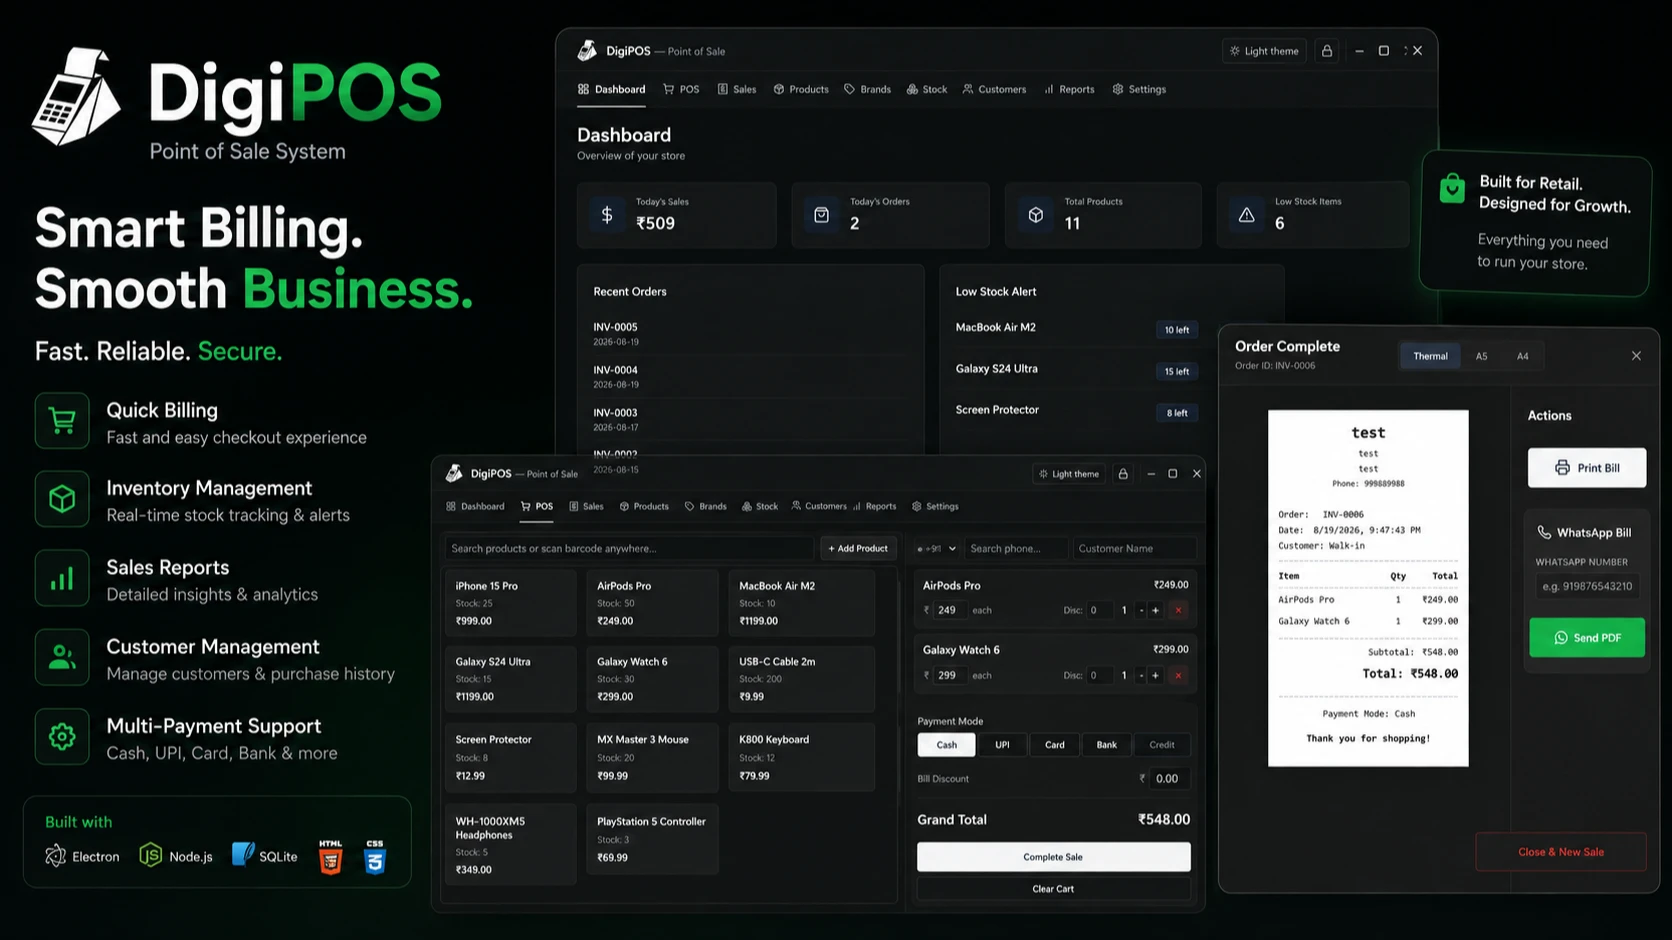The width and height of the screenshot is (1672, 940).
Task: Open the +91 country code dropdown
Action: (x=936, y=549)
